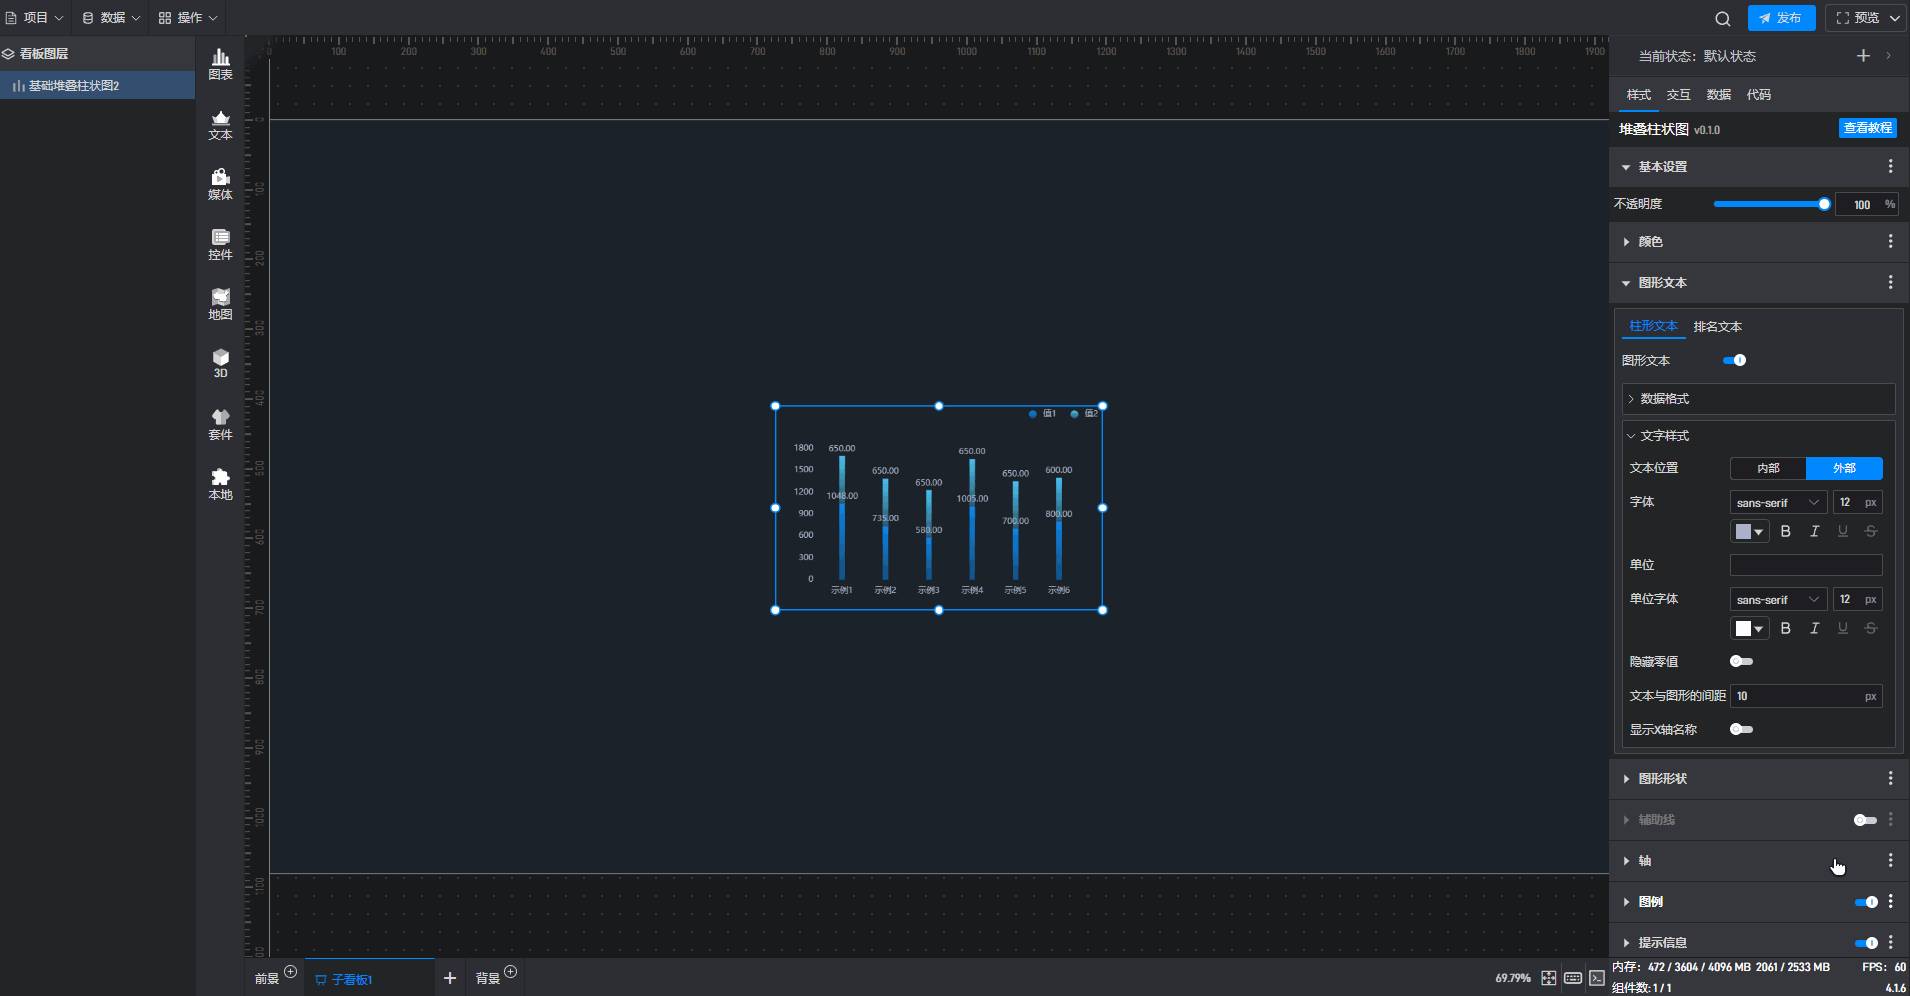The width and height of the screenshot is (1910, 996).
Task: Open the 单位字体 sans-serif font dropdown
Action: click(x=1778, y=599)
